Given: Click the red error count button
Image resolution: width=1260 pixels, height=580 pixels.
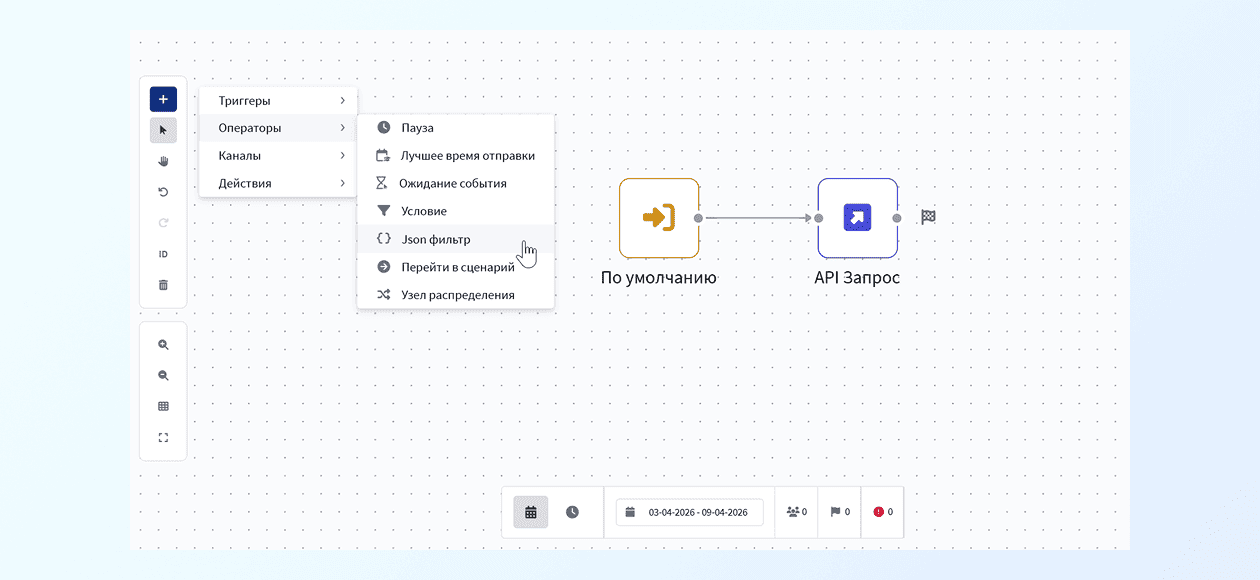Looking at the screenshot, I should pos(882,512).
